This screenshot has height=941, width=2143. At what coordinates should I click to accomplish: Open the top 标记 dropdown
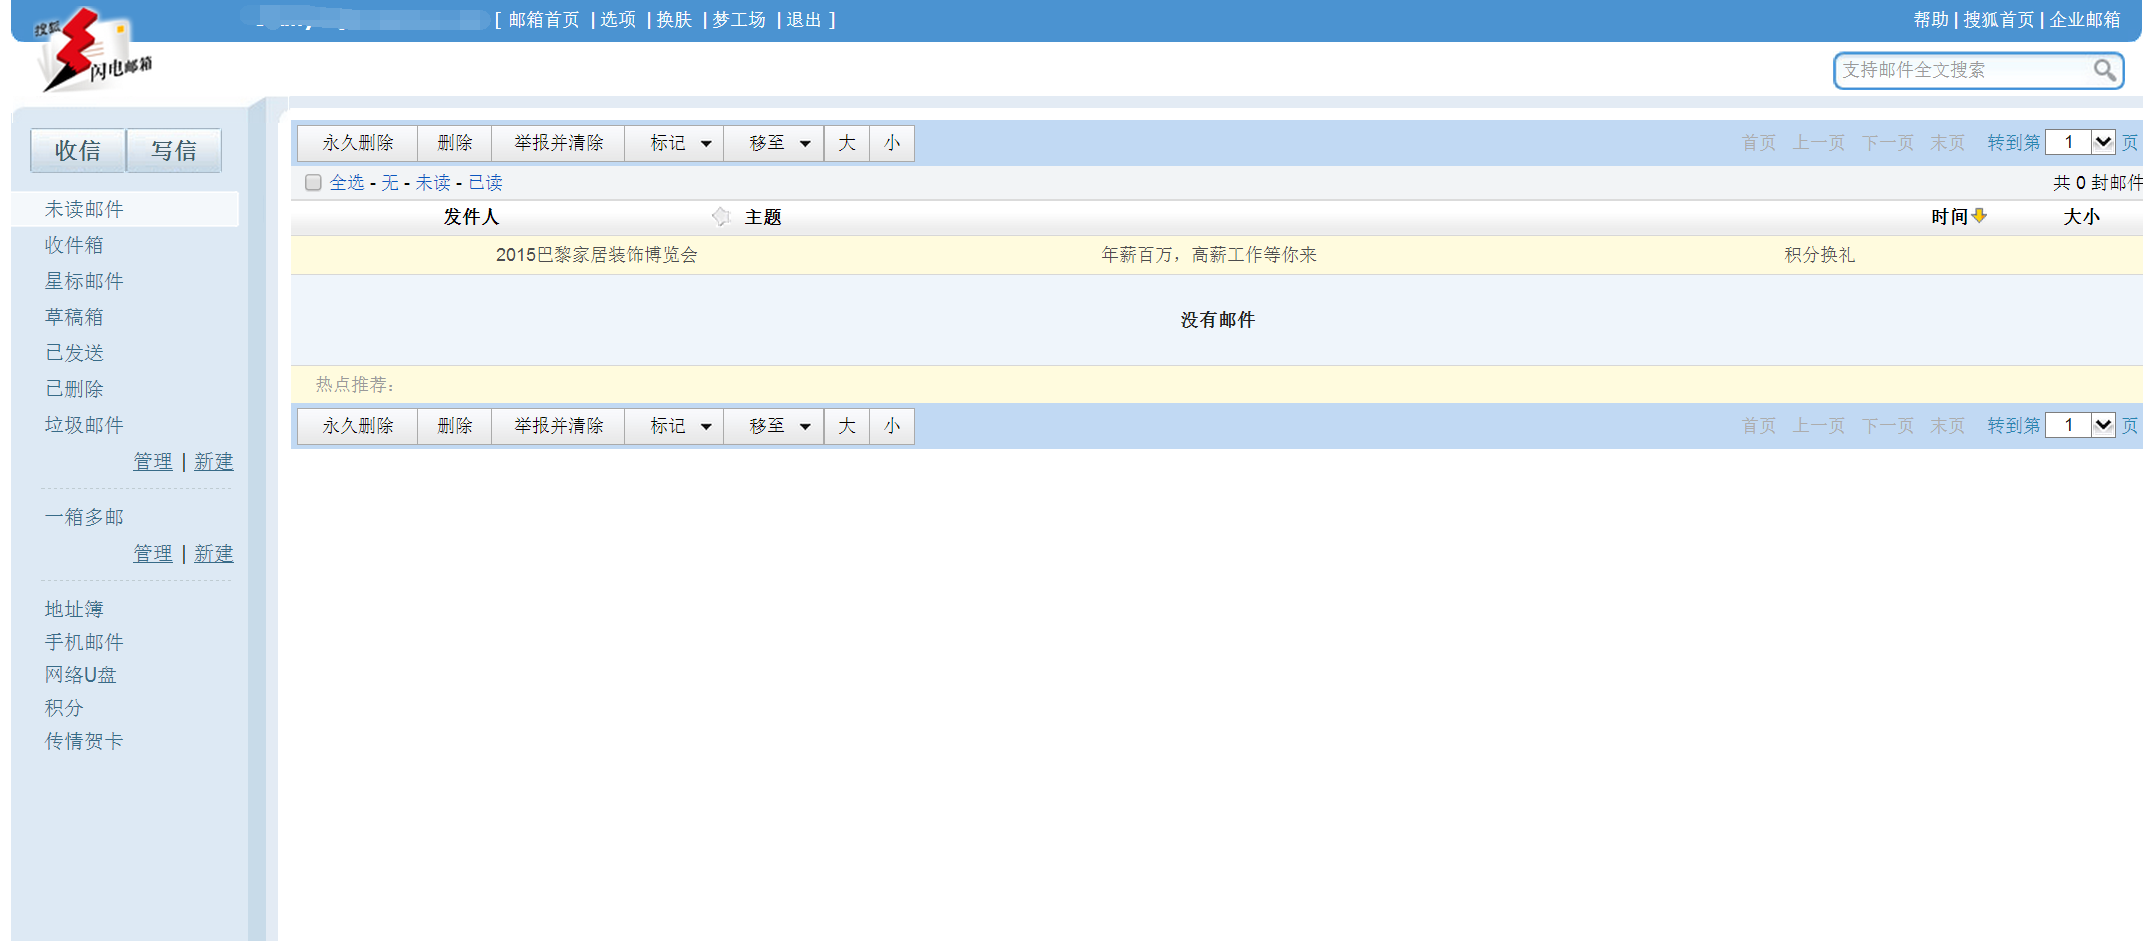679,143
